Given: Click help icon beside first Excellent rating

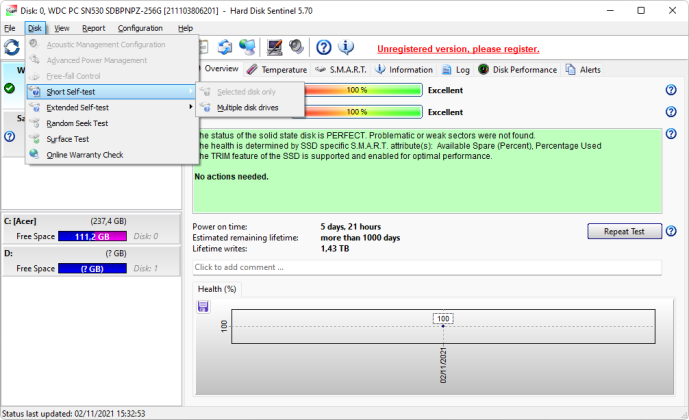Looking at the screenshot, I should click(671, 90).
